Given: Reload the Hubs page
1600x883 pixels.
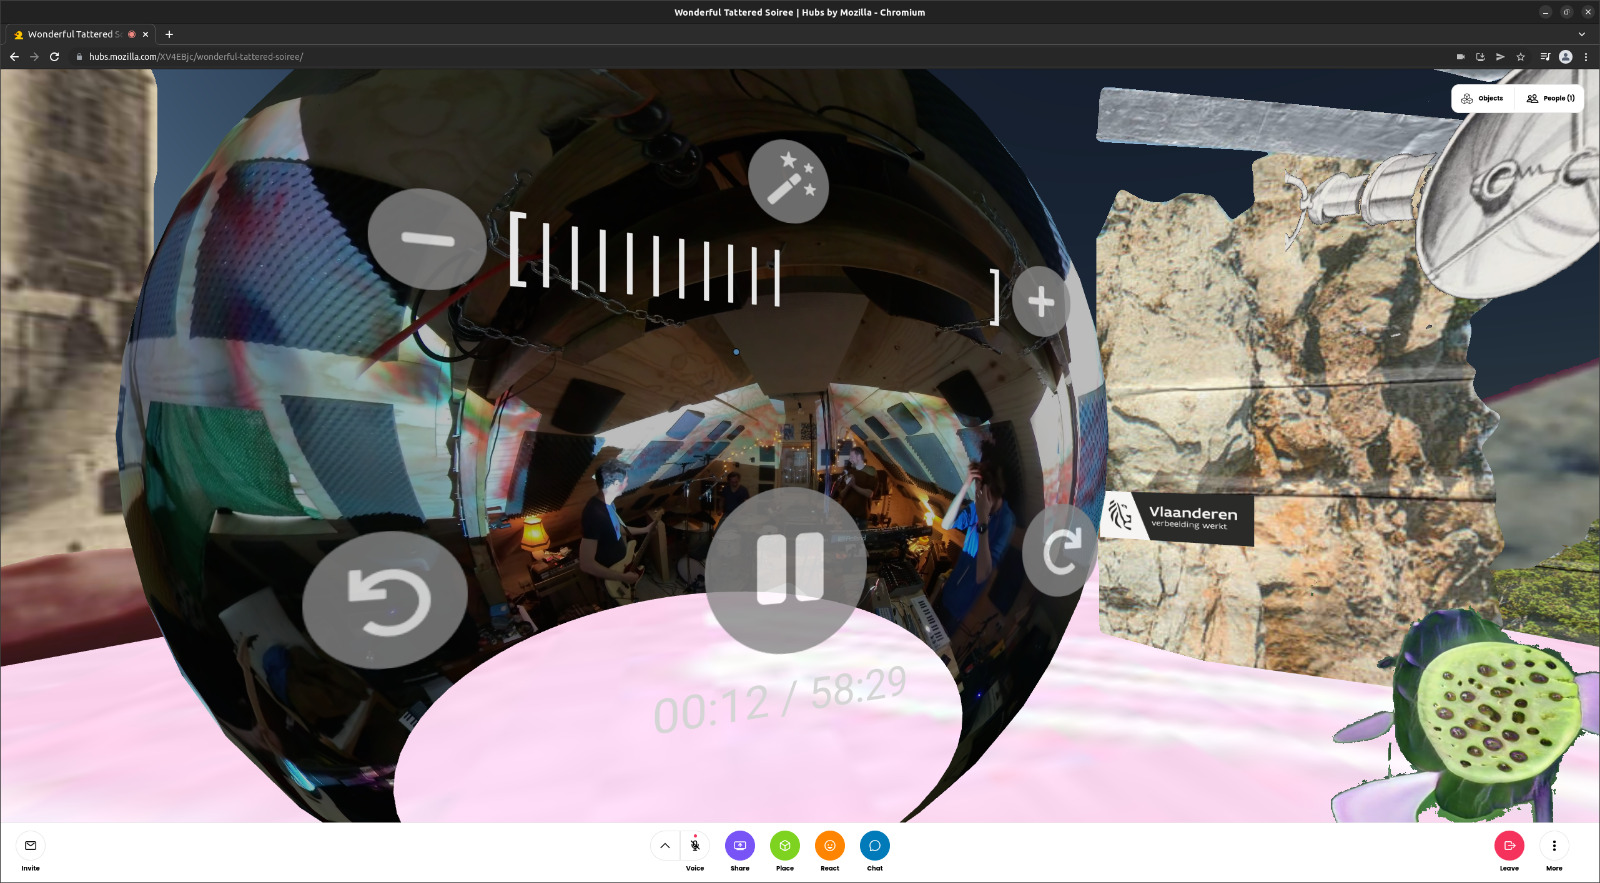Looking at the screenshot, I should click(54, 57).
